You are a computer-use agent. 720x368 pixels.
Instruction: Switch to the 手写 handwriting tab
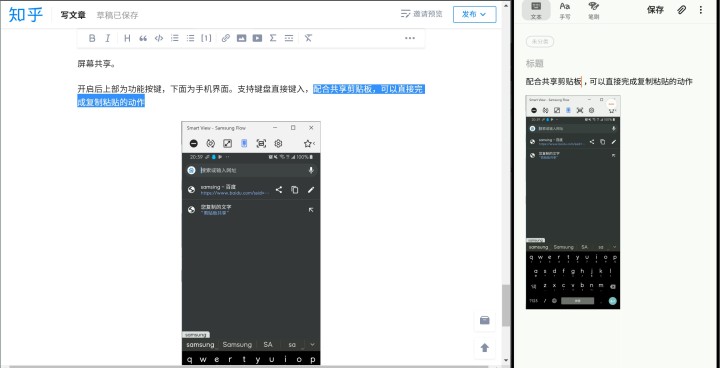pos(565,11)
